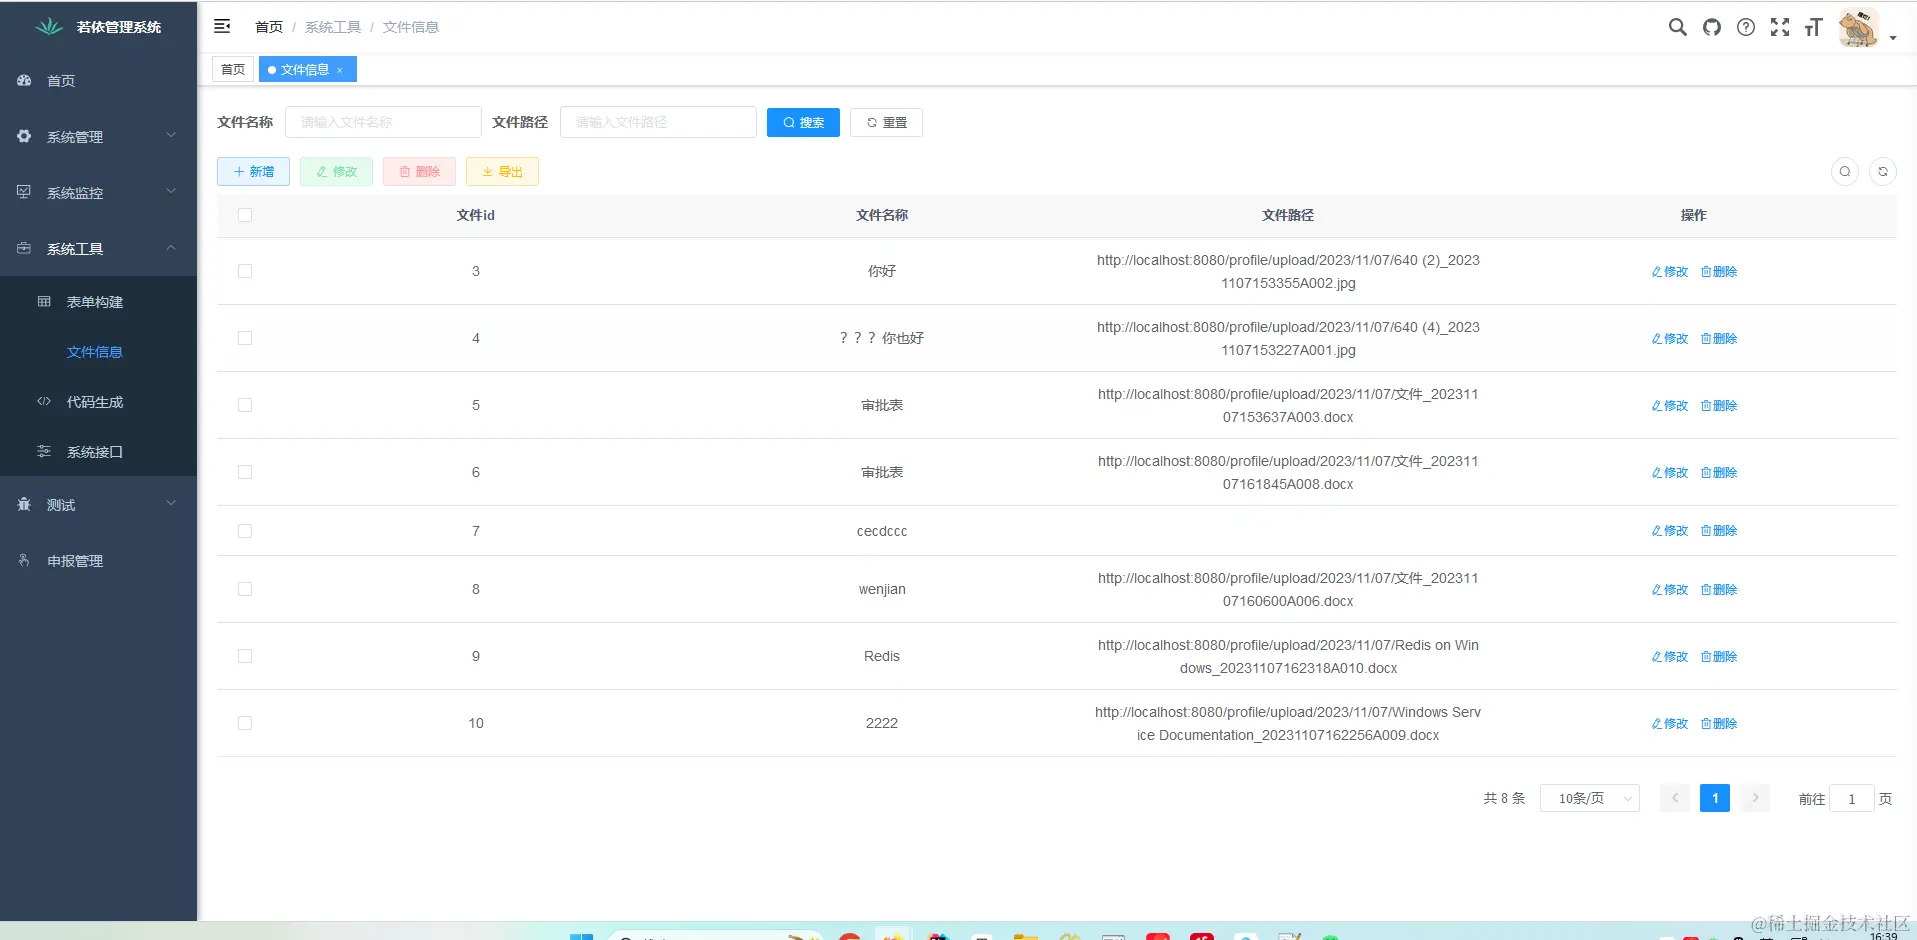Toggle the search bar with round magnifier button
Image resolution: width=1917 pixels, height=940 pixels.
pos(1845,171)
